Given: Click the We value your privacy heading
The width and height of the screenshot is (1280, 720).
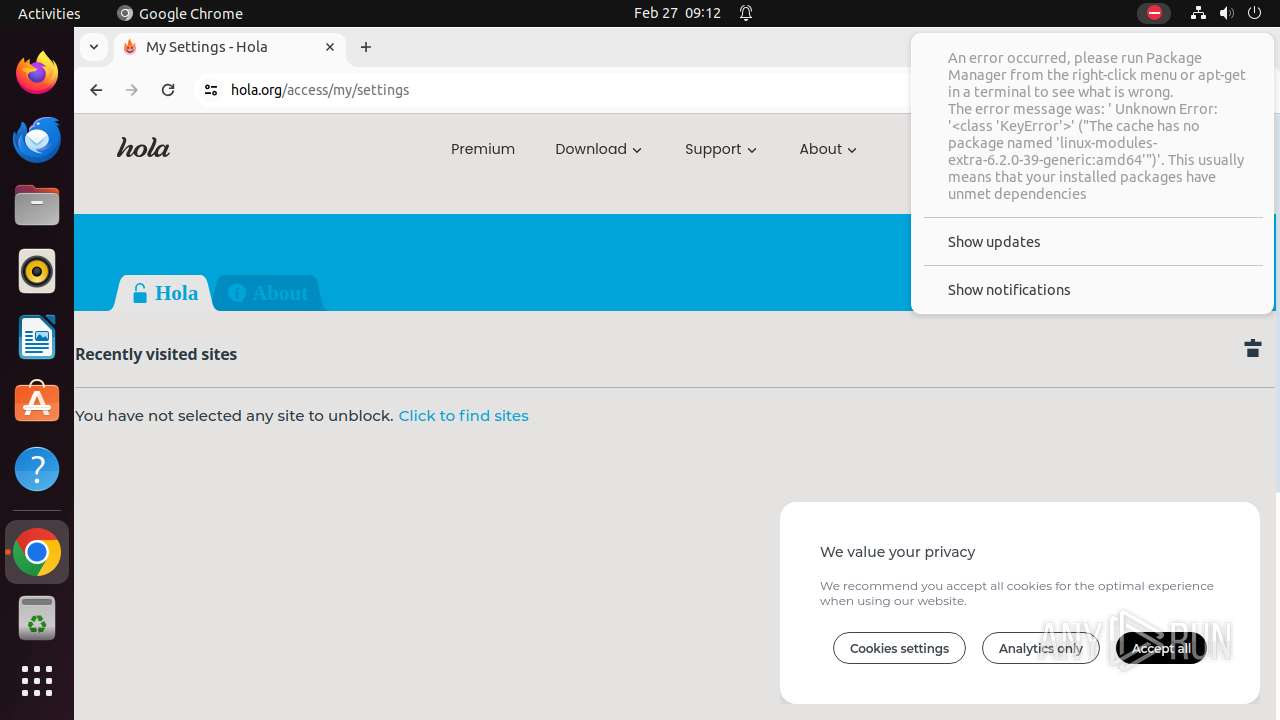Looking at the screenshot, I should pyautogui.click(x=897, y=552).
